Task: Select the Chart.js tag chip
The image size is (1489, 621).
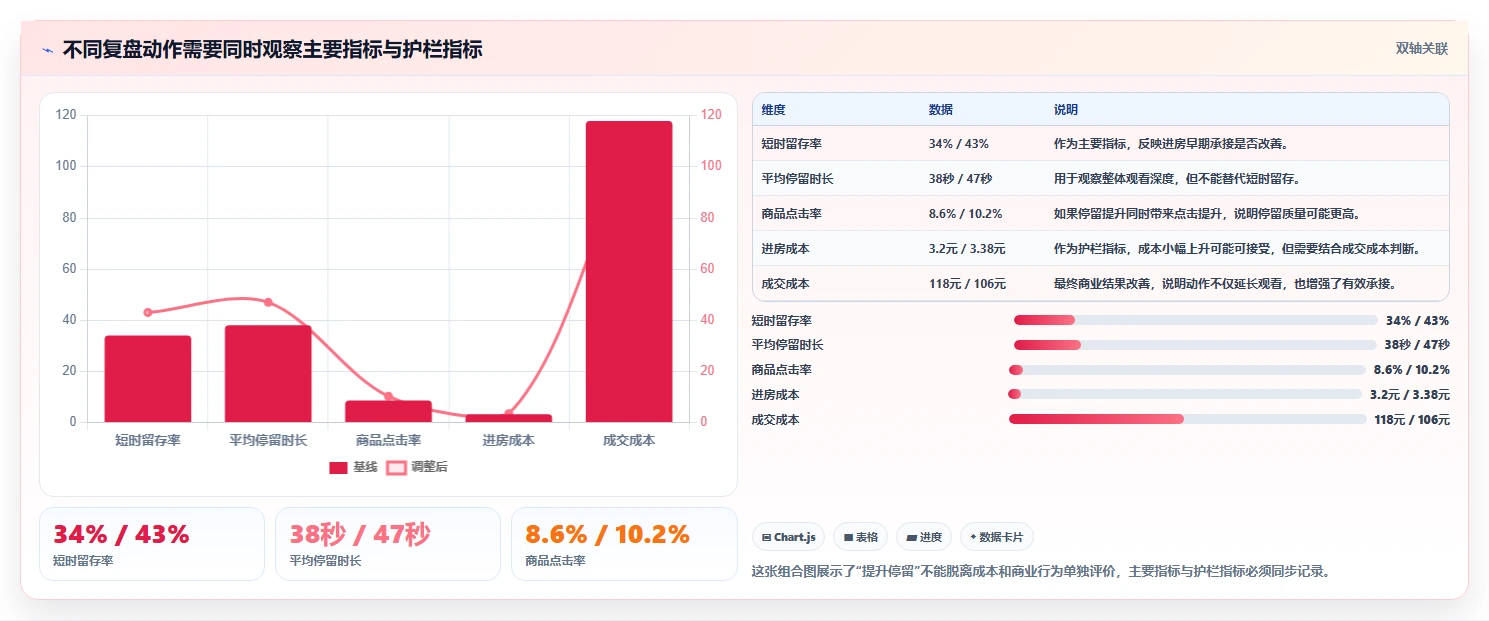Action: click(788, 537)
